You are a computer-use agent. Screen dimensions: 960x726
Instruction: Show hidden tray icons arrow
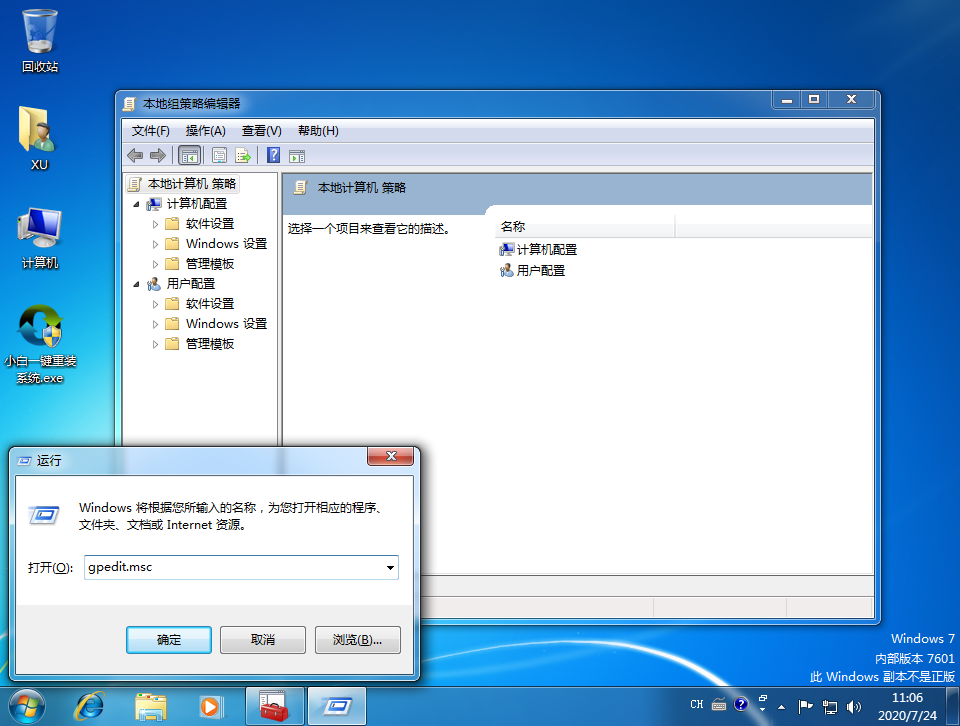point(782,708)
